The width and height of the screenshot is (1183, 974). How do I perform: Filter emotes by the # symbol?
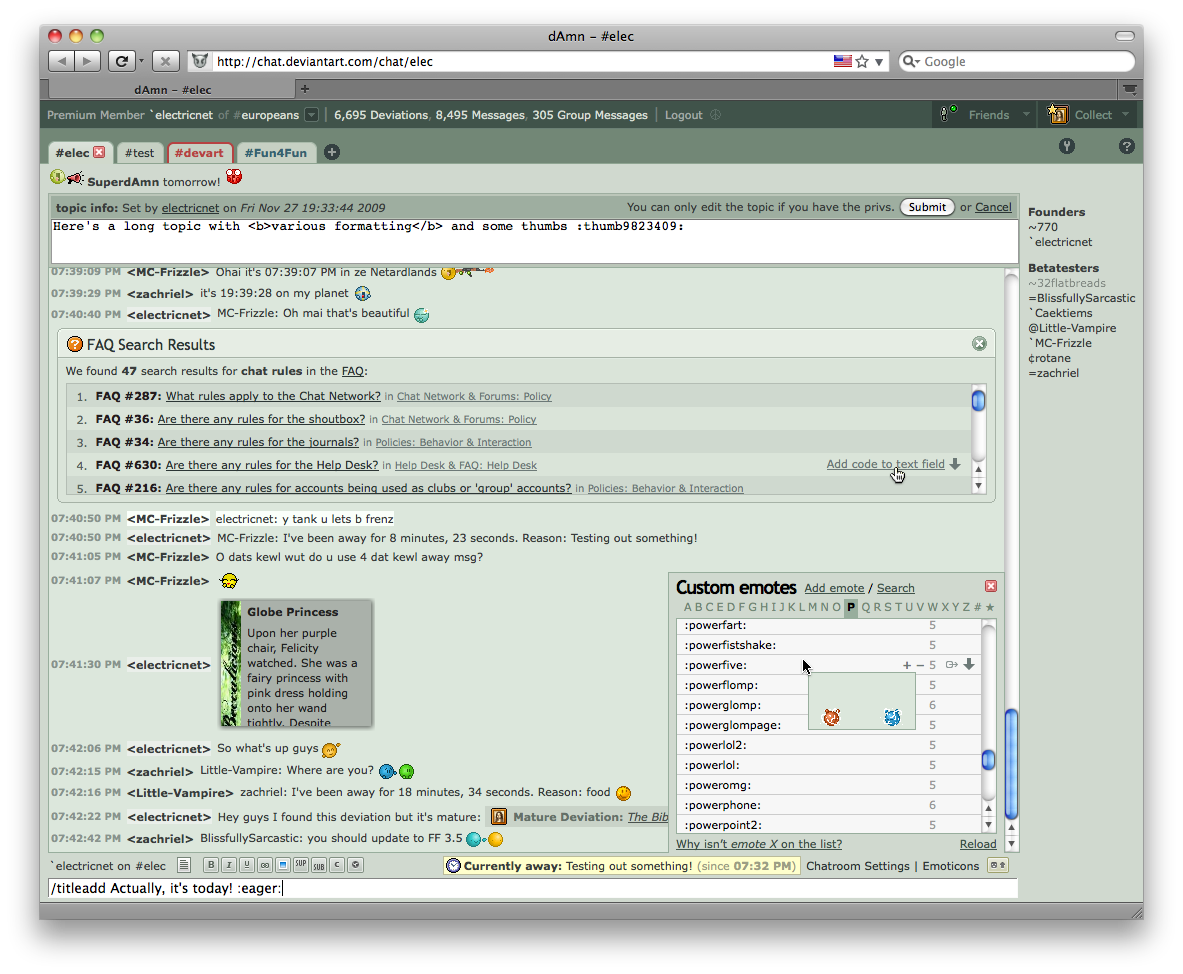click(977, 607)
